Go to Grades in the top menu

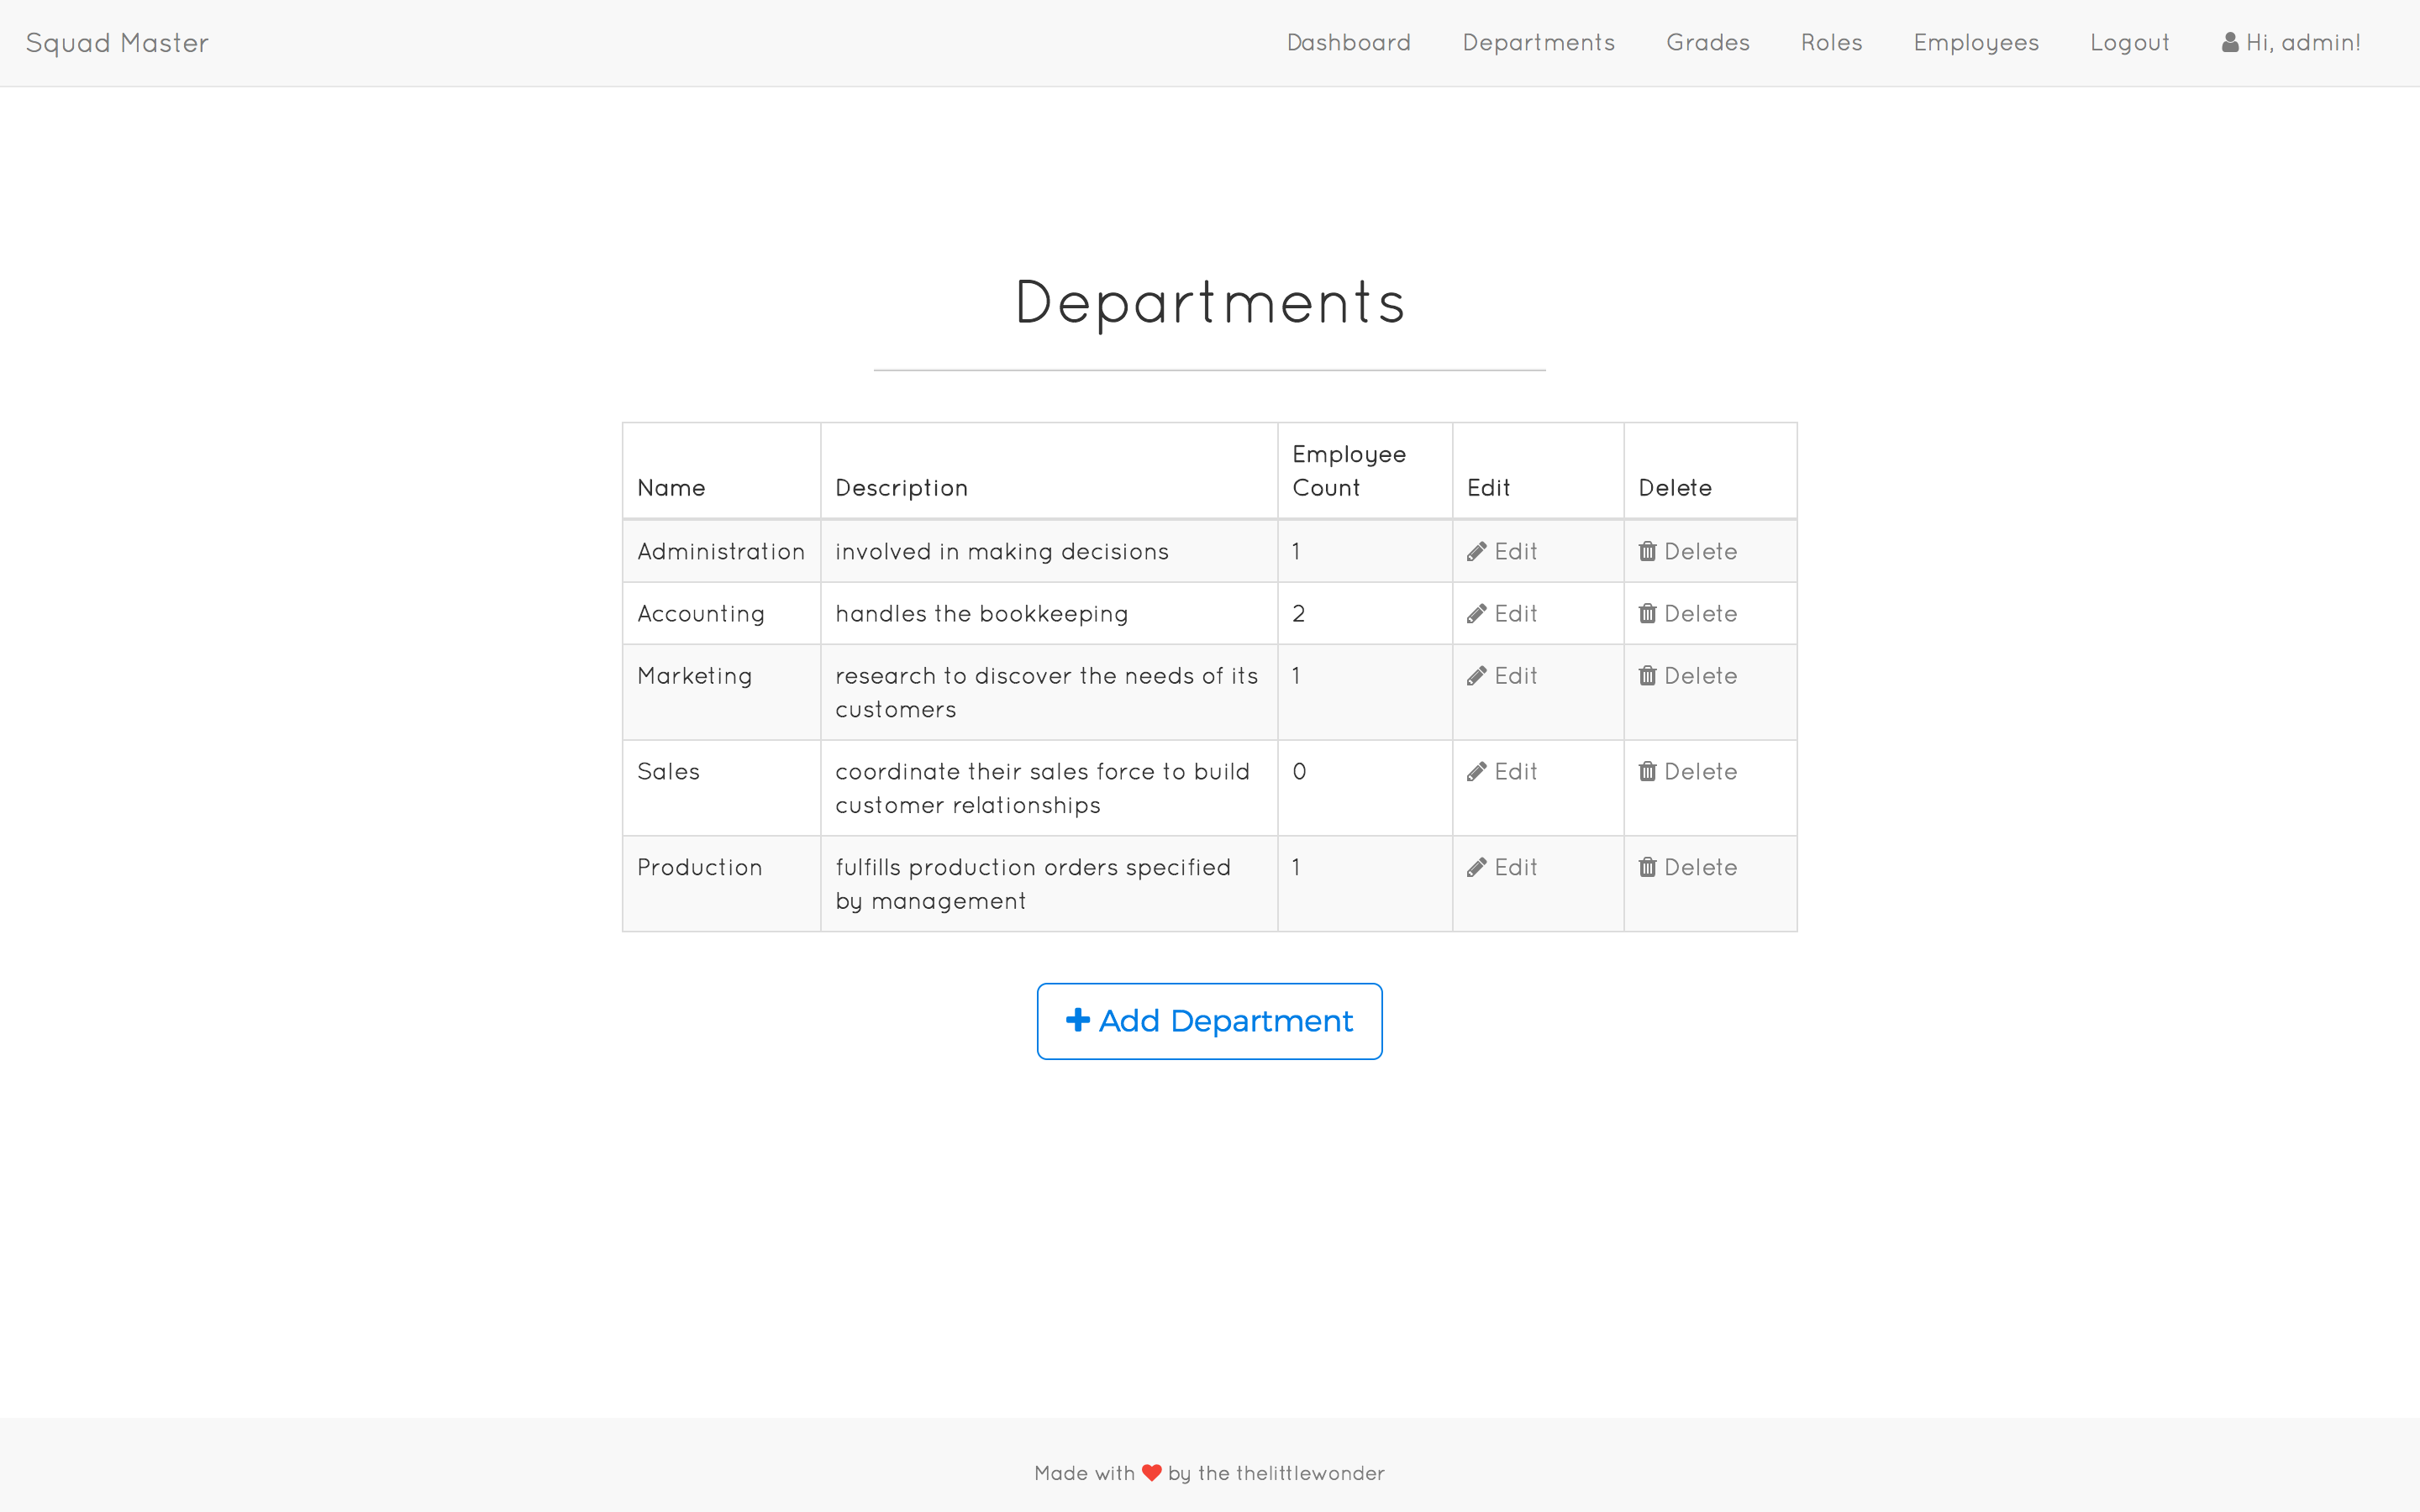(1707, 43)
